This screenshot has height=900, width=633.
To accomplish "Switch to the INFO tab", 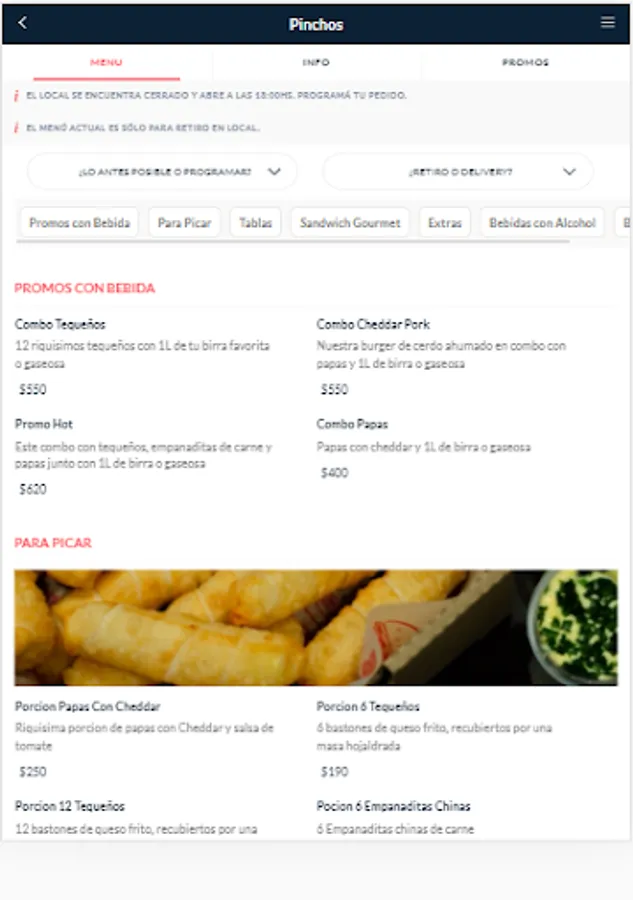I will tap(316, 62).
